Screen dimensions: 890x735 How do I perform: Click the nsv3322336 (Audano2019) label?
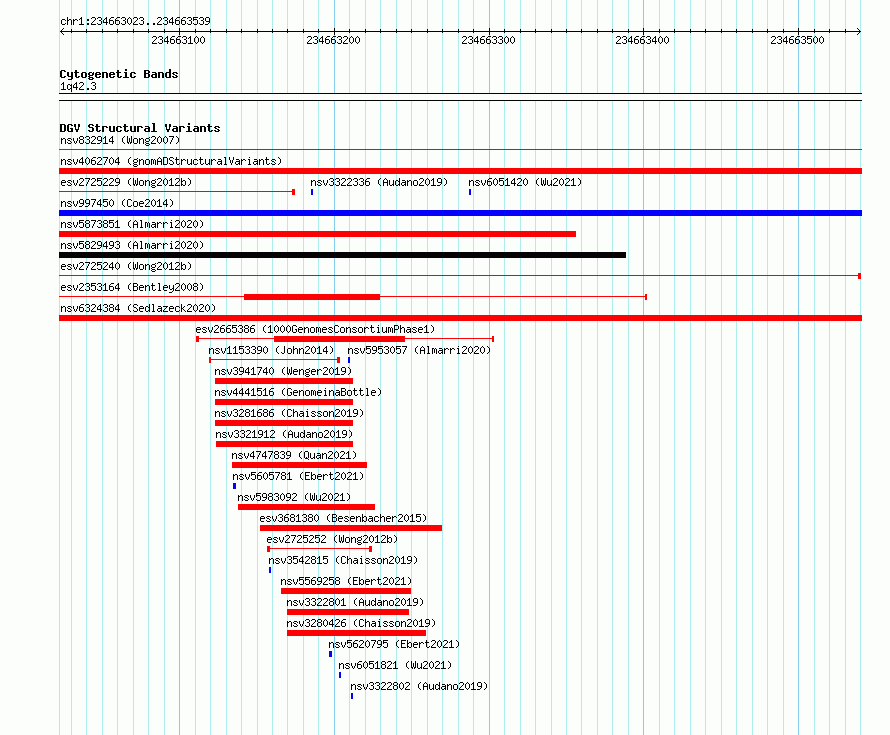[379, 182]
